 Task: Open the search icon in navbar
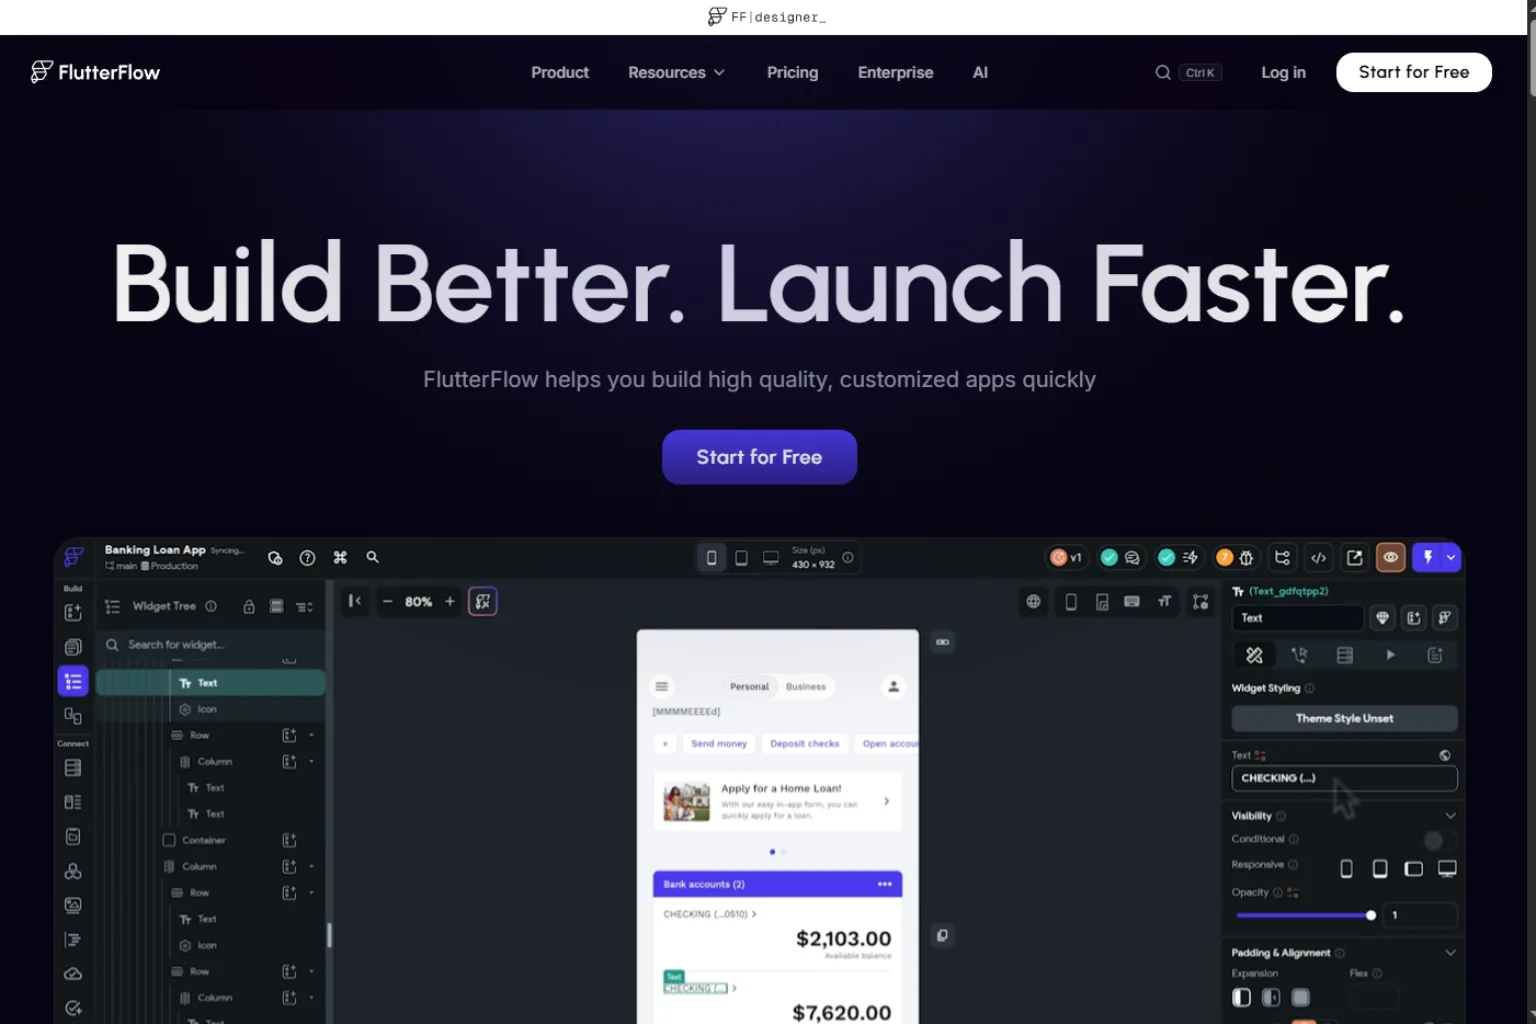[1162, 72]
